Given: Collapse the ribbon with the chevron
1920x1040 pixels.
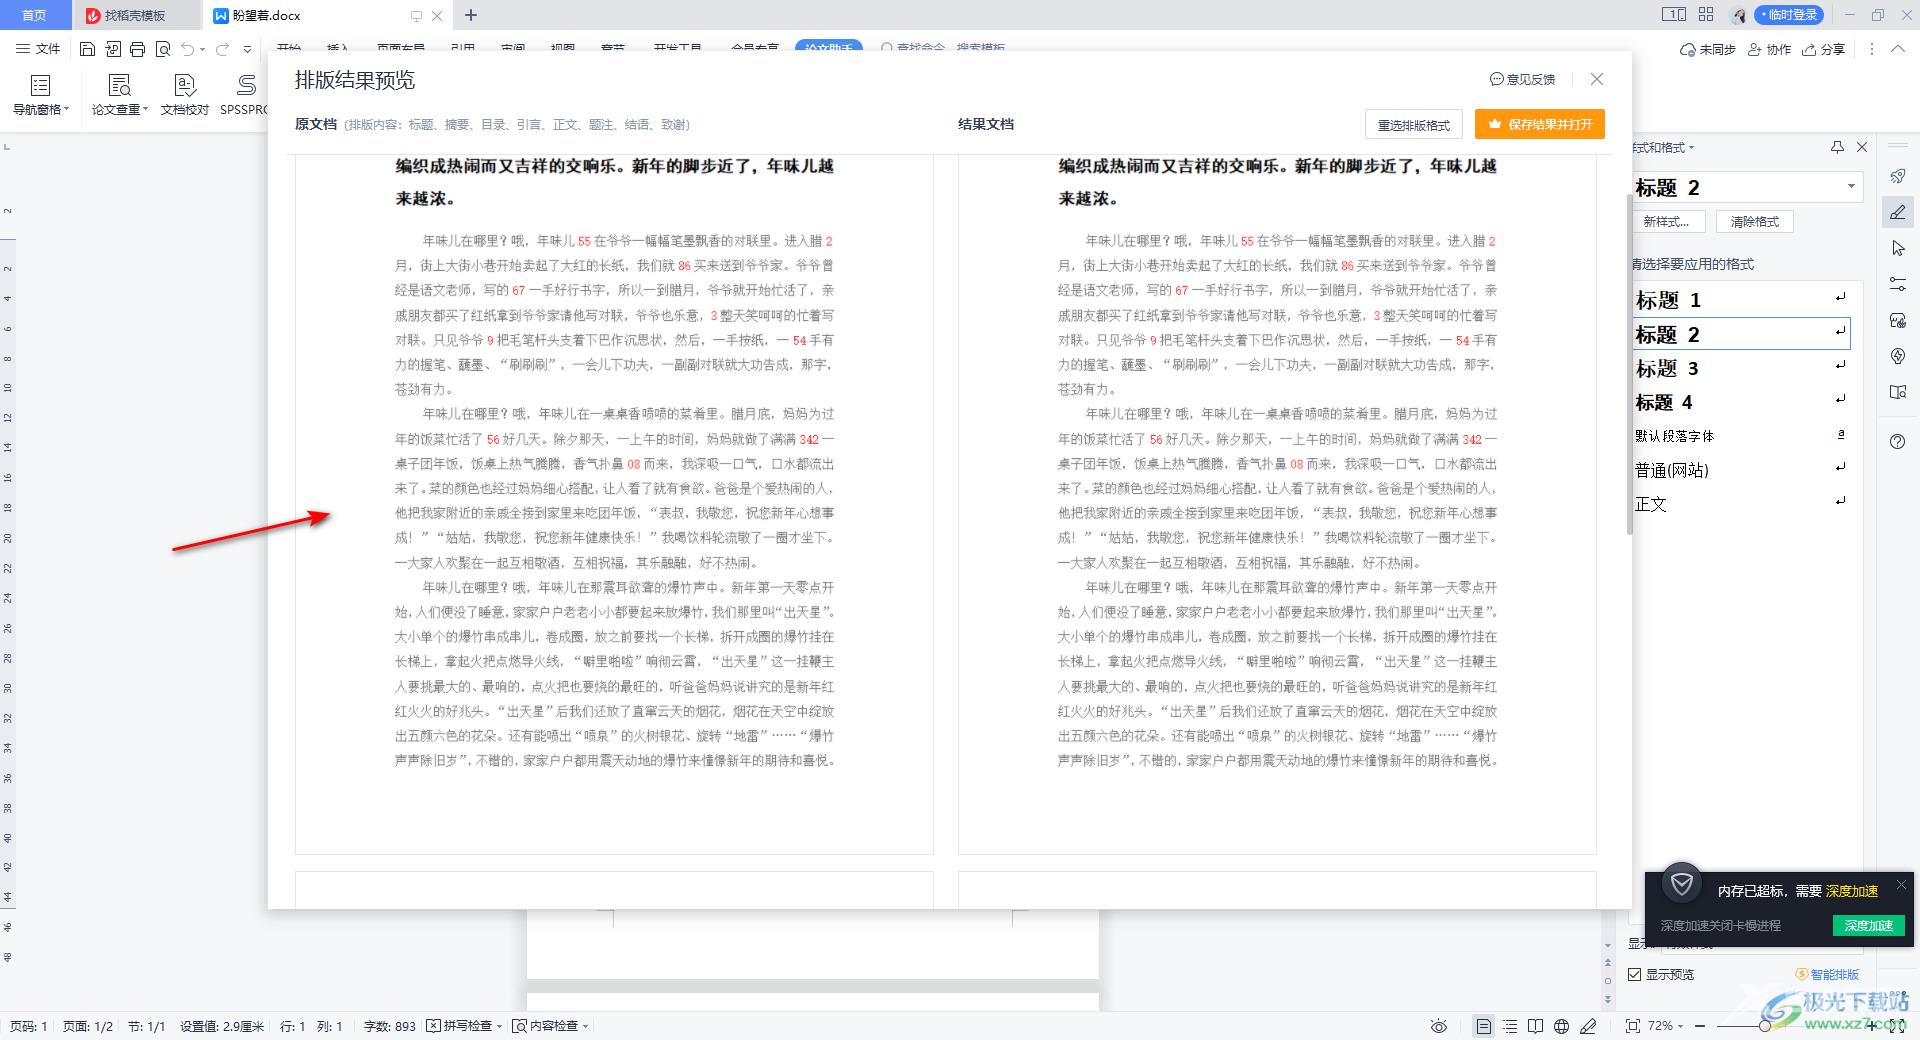Looking at the screenshot, I should (1898, 49).
